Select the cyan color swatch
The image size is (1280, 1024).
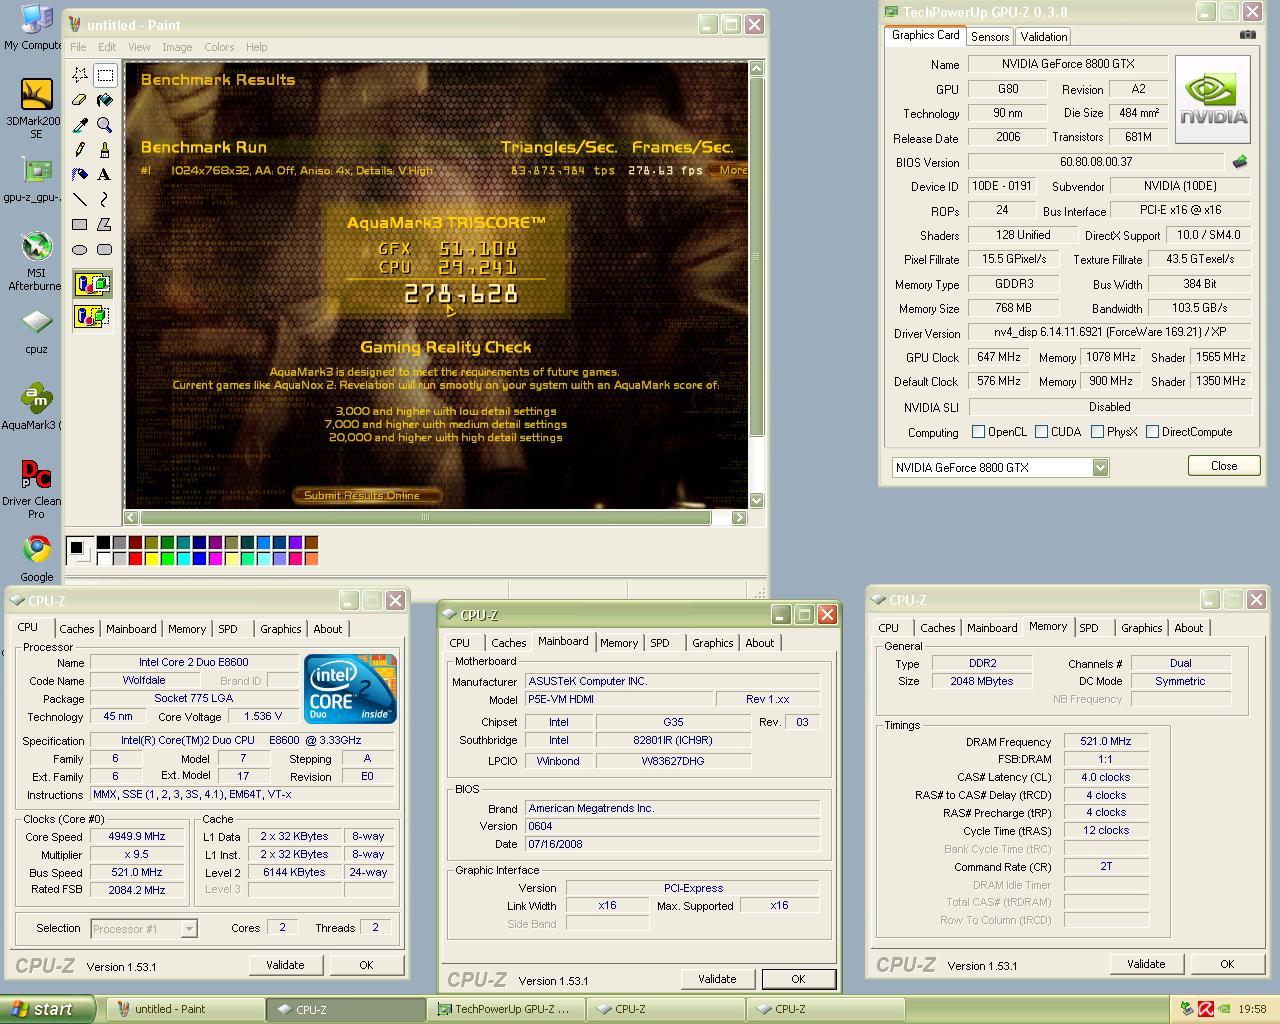coord(183,559)
